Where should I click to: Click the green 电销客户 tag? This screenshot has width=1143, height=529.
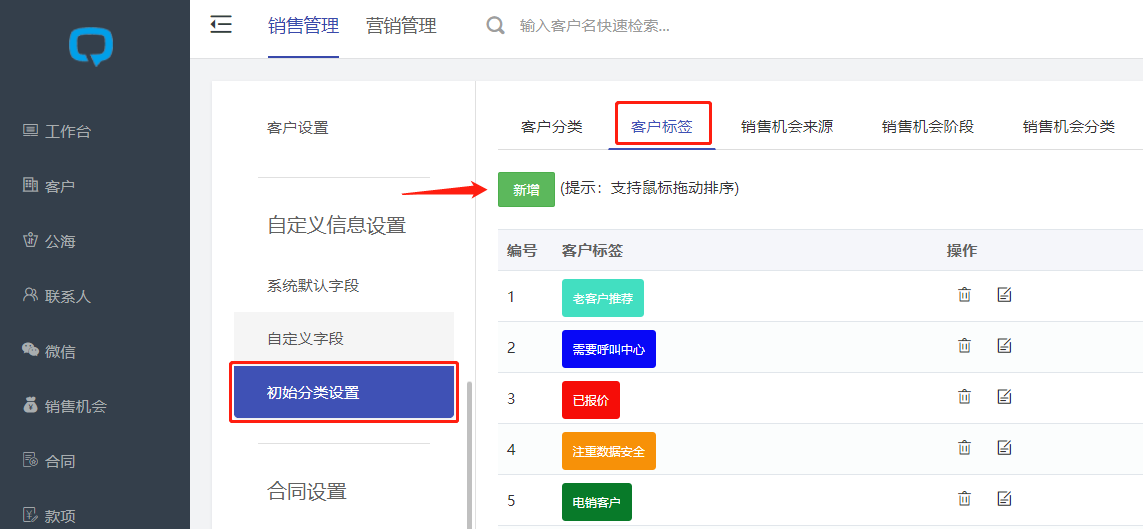point(597,502)
